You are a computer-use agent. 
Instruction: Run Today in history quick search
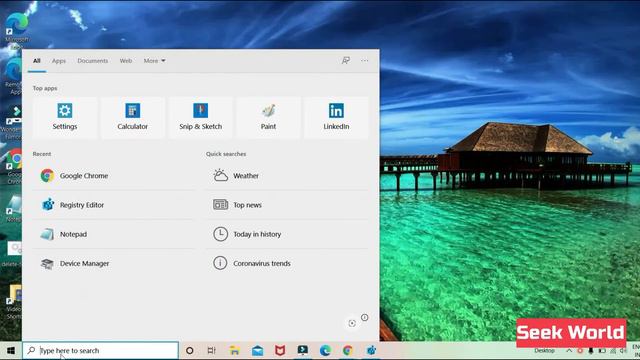[x=287, y=234]
